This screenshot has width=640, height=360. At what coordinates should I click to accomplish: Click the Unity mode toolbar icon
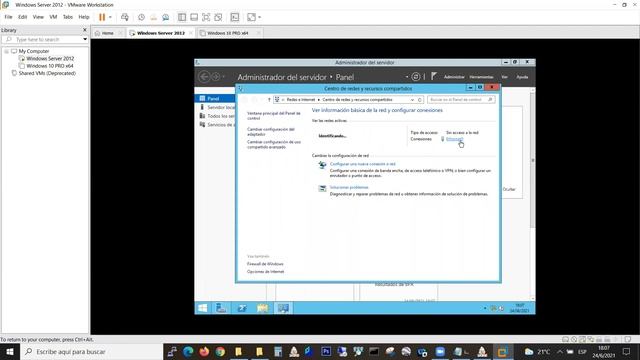coord(218,17)
